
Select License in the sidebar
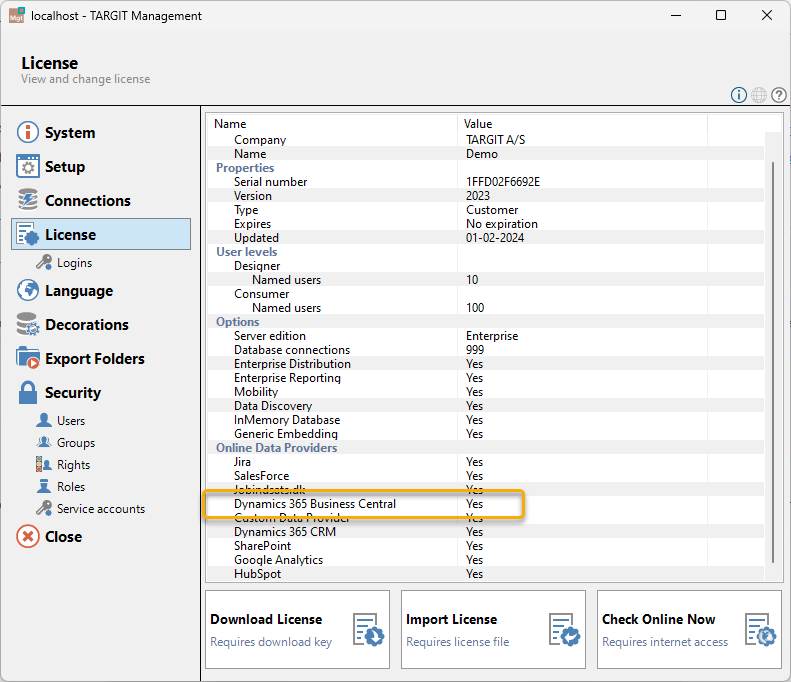(101, 234)
